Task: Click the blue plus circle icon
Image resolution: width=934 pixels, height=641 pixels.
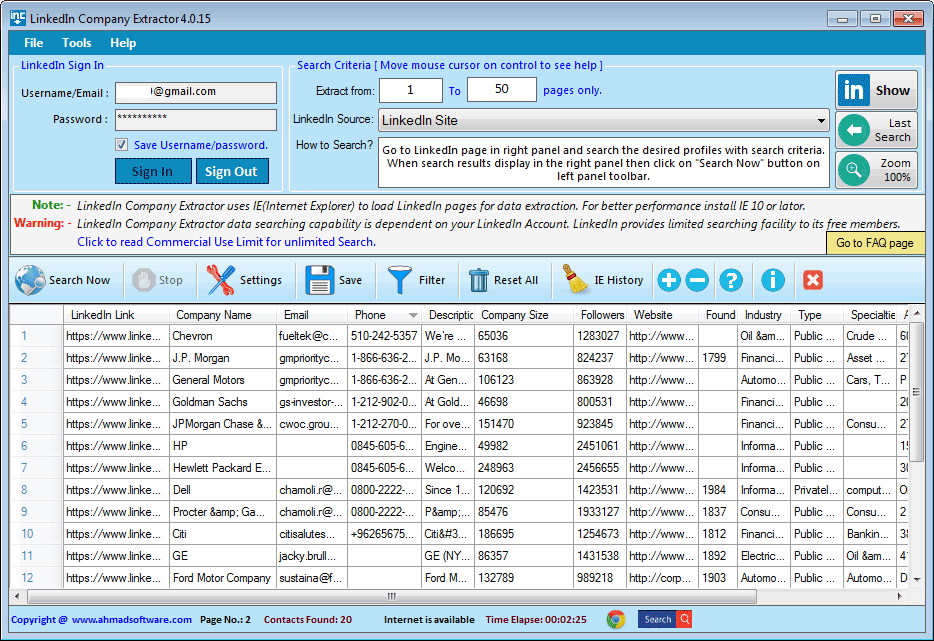Action: (x=668, y=281)
